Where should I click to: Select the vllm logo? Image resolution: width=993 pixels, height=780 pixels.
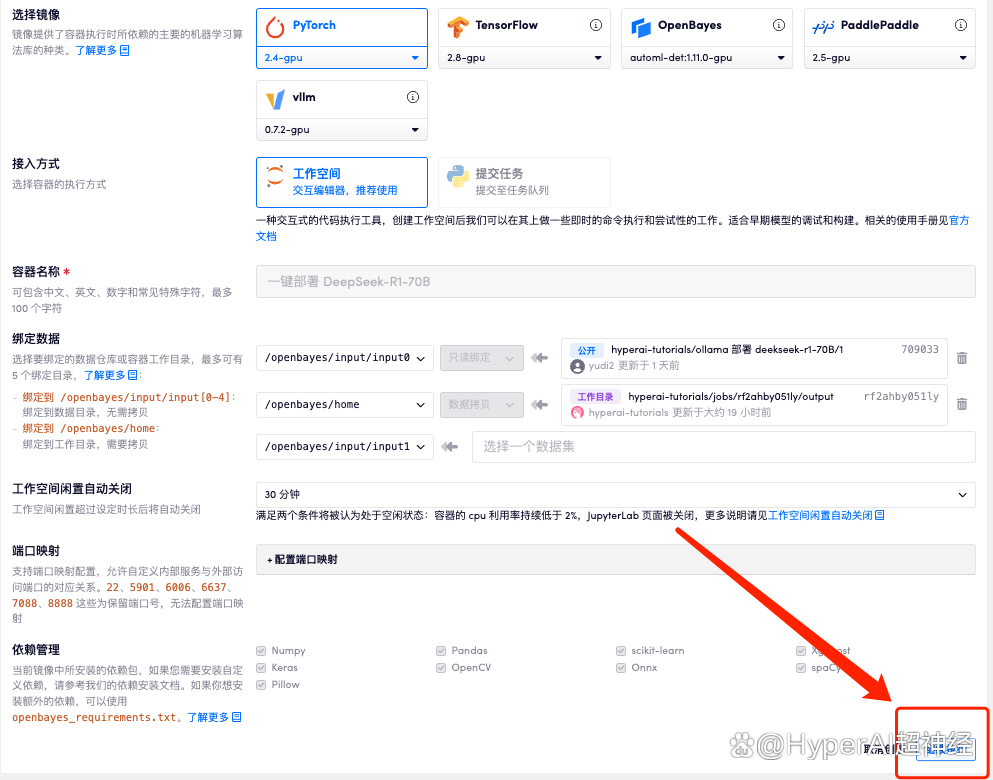point(275,99)
